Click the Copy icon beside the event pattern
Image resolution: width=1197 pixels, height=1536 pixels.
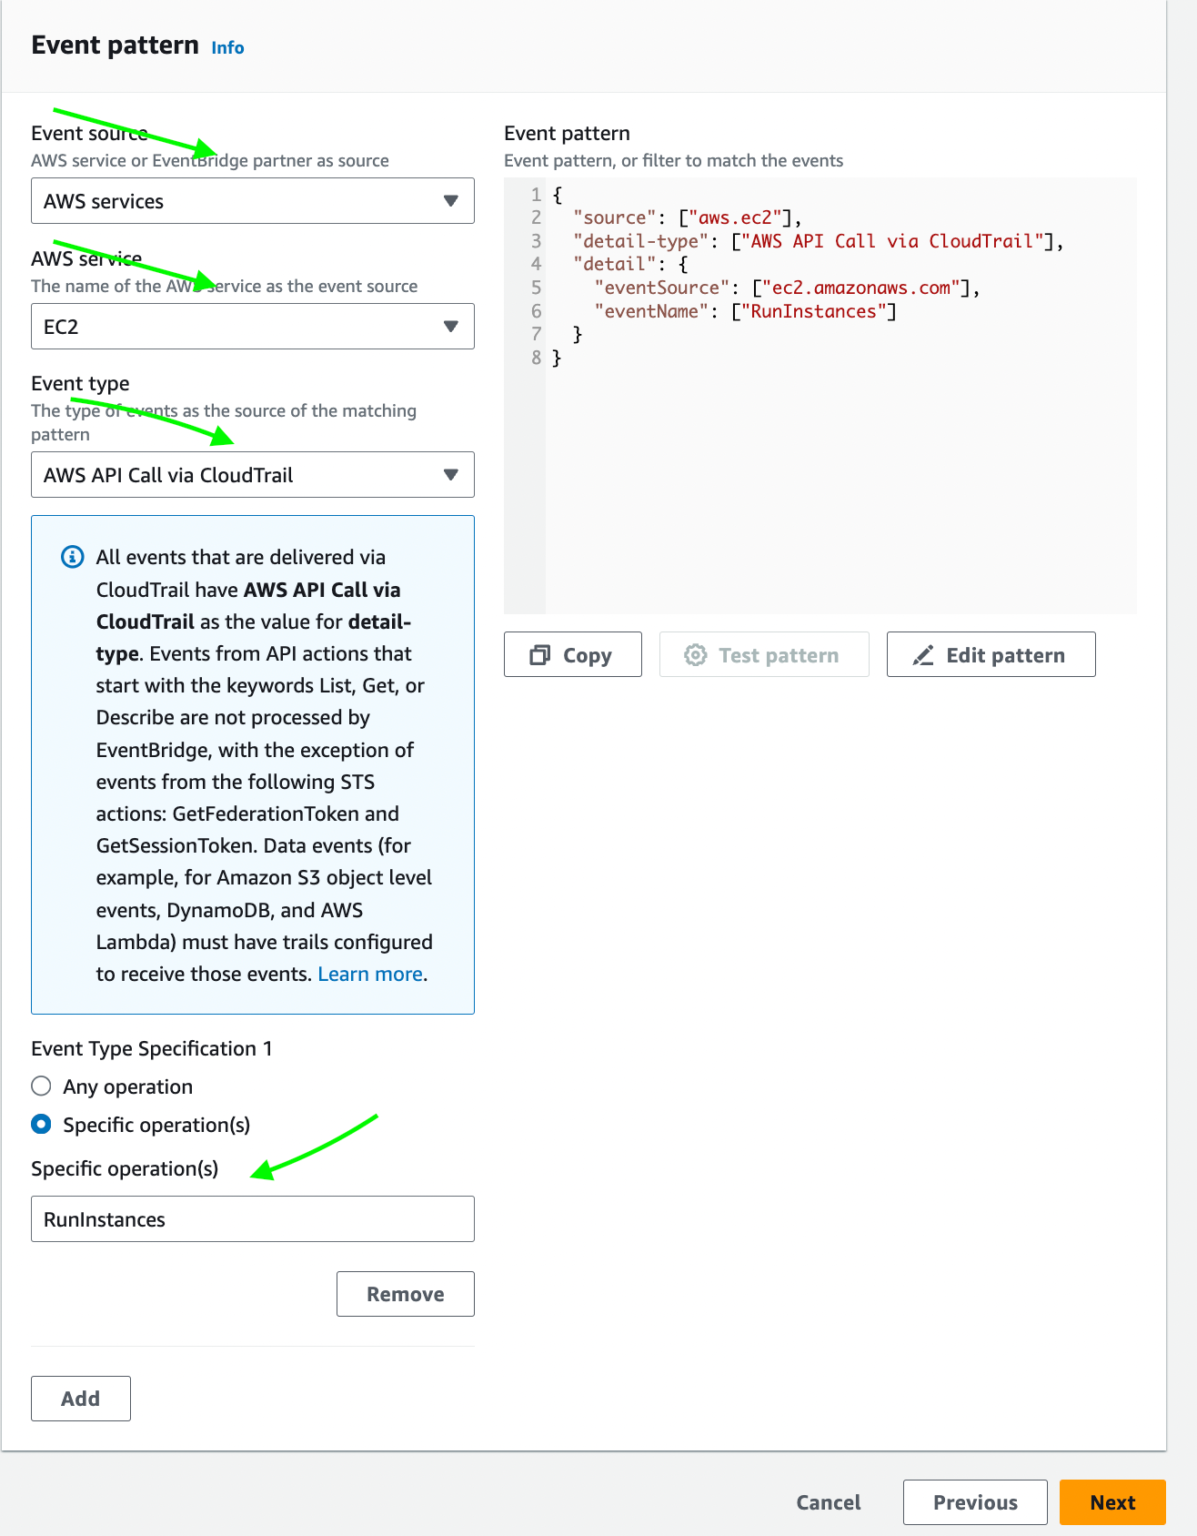541,654
